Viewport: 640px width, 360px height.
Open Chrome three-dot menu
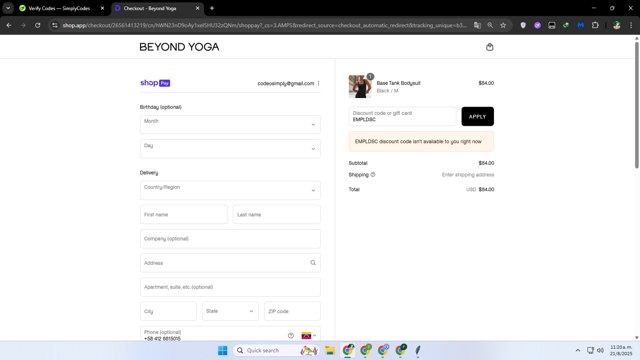[x=631, y=25]
